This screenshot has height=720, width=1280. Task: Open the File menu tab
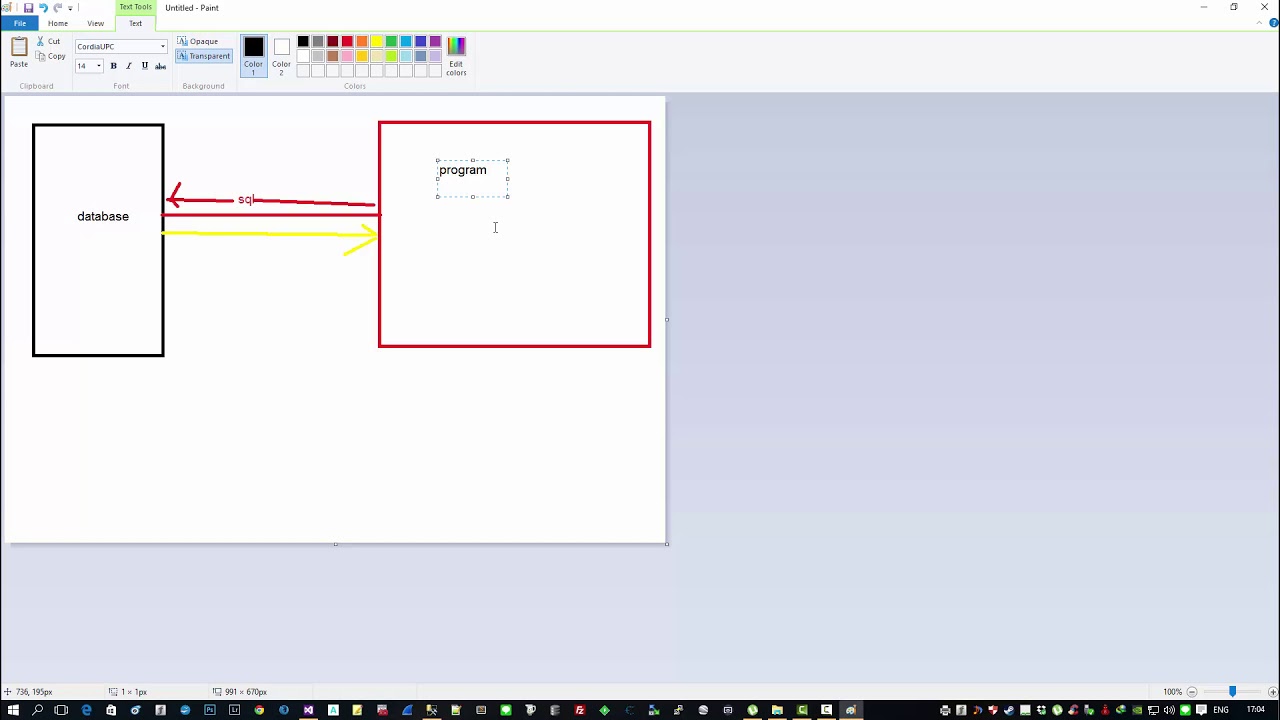pyautogui.click(x=20, y=23)
